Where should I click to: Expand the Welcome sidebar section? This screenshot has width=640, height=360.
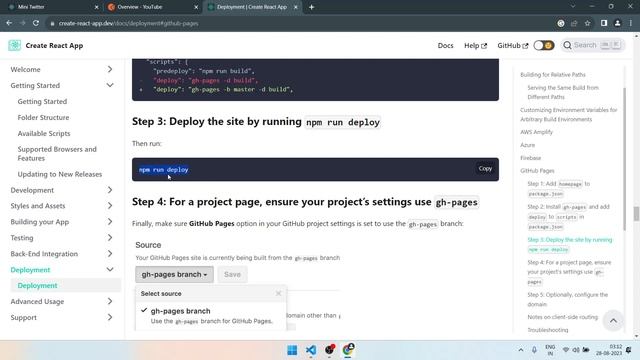(x=110, y=69)
